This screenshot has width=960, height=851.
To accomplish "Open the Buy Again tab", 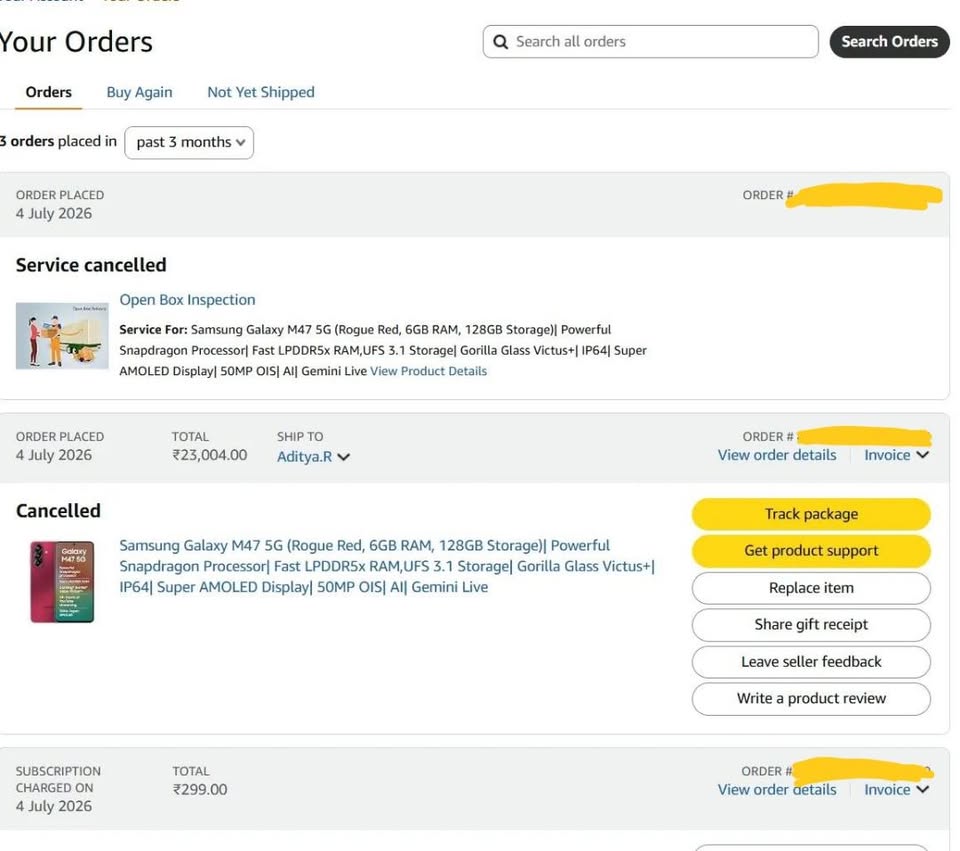I will click(x=140, y=92).
